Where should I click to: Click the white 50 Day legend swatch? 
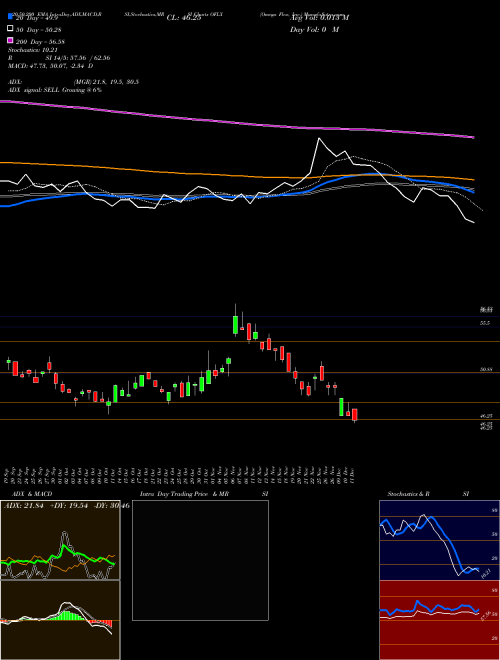[x=11, y=29]
